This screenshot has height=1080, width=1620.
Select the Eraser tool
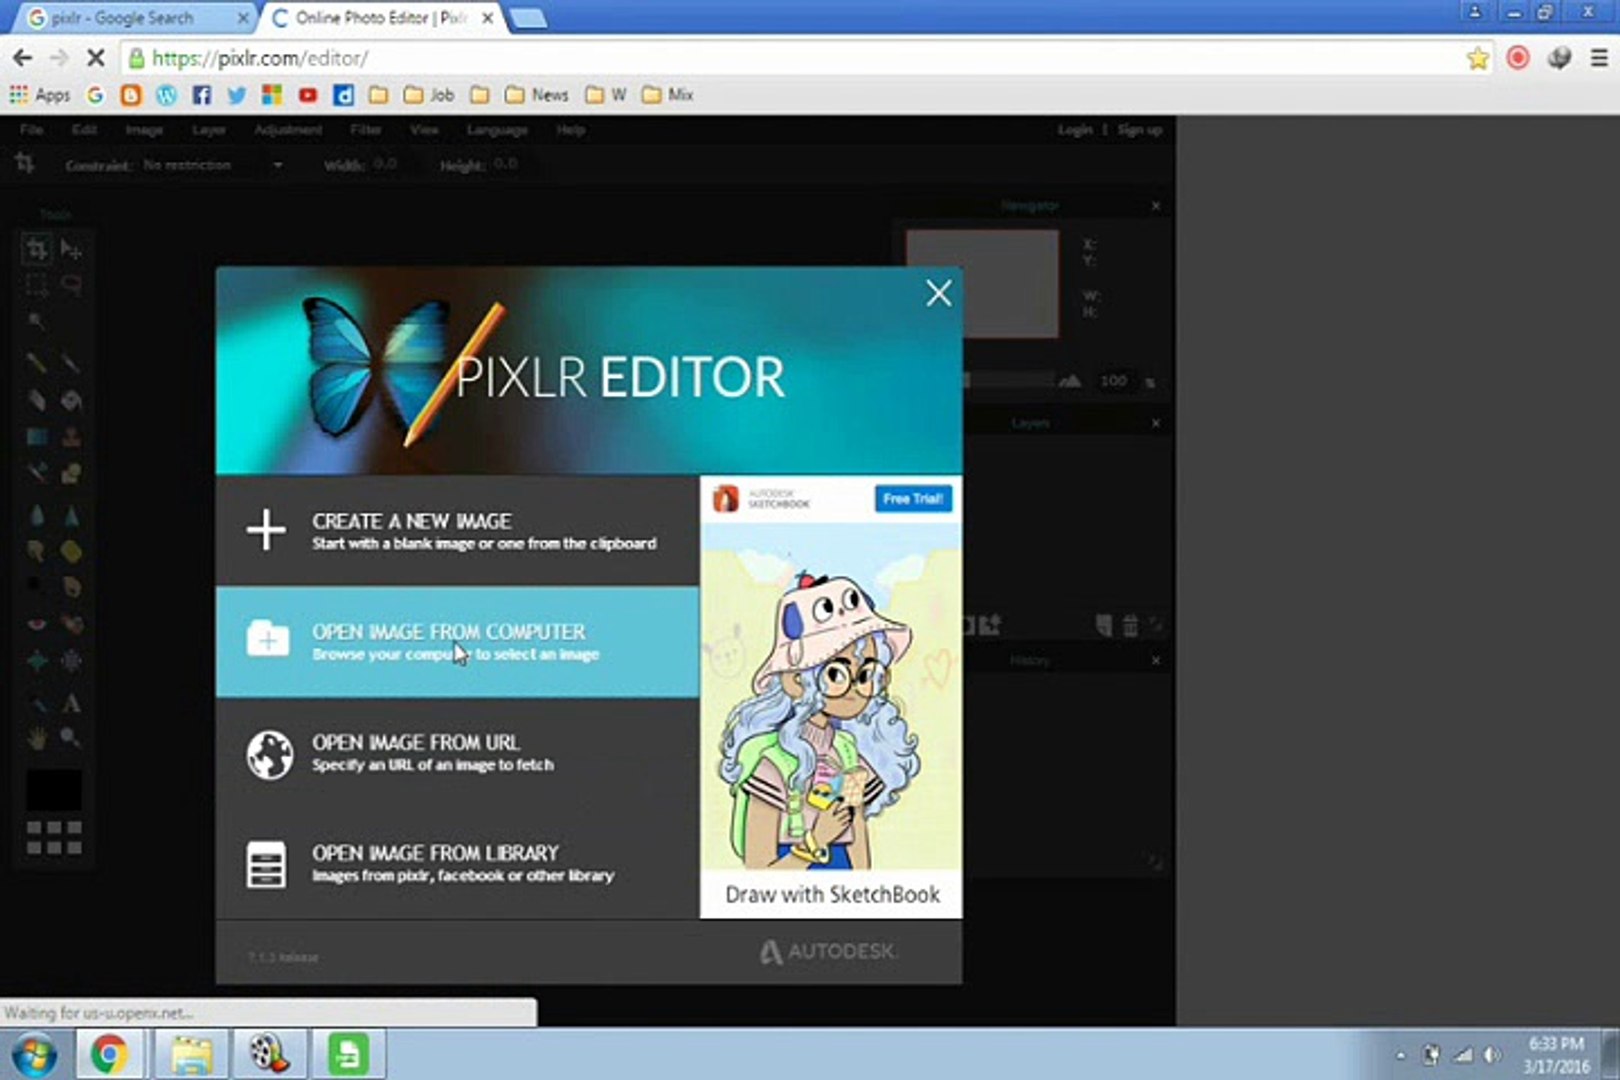tap(37, 401)
